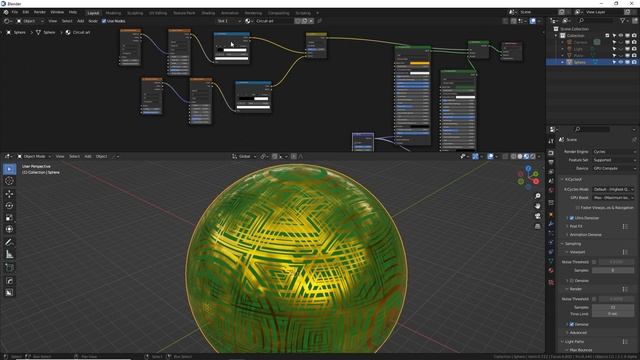Image resolution: width=640 pixels, height=360 pixels.
Task: Open the Tool properties tab icon
Action: (x=551, y=141)
